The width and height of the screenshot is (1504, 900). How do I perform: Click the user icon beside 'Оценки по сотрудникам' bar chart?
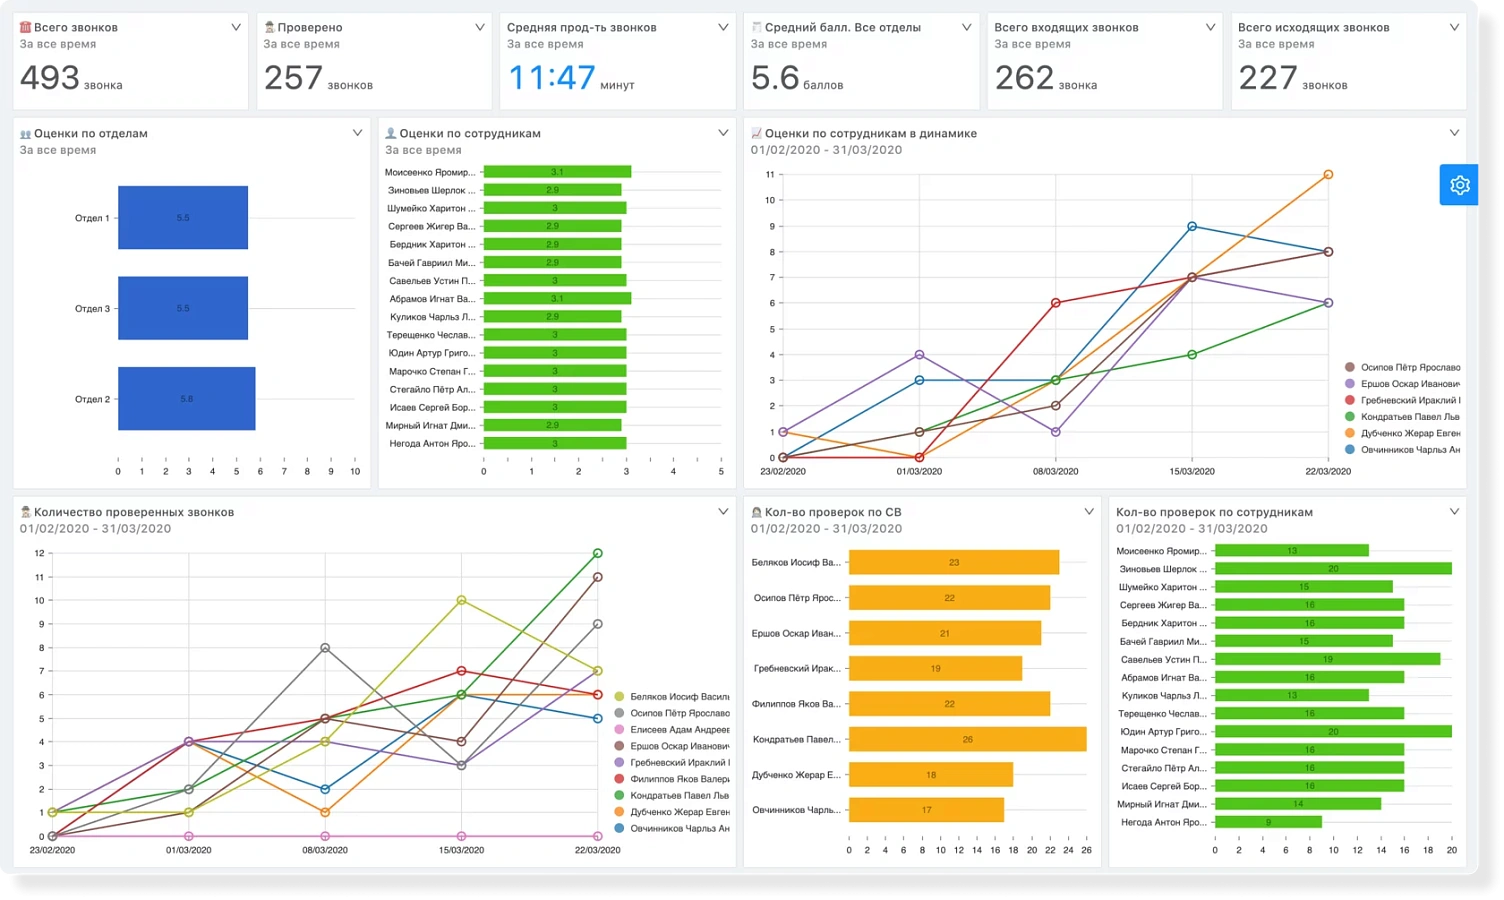click(391, 133)
